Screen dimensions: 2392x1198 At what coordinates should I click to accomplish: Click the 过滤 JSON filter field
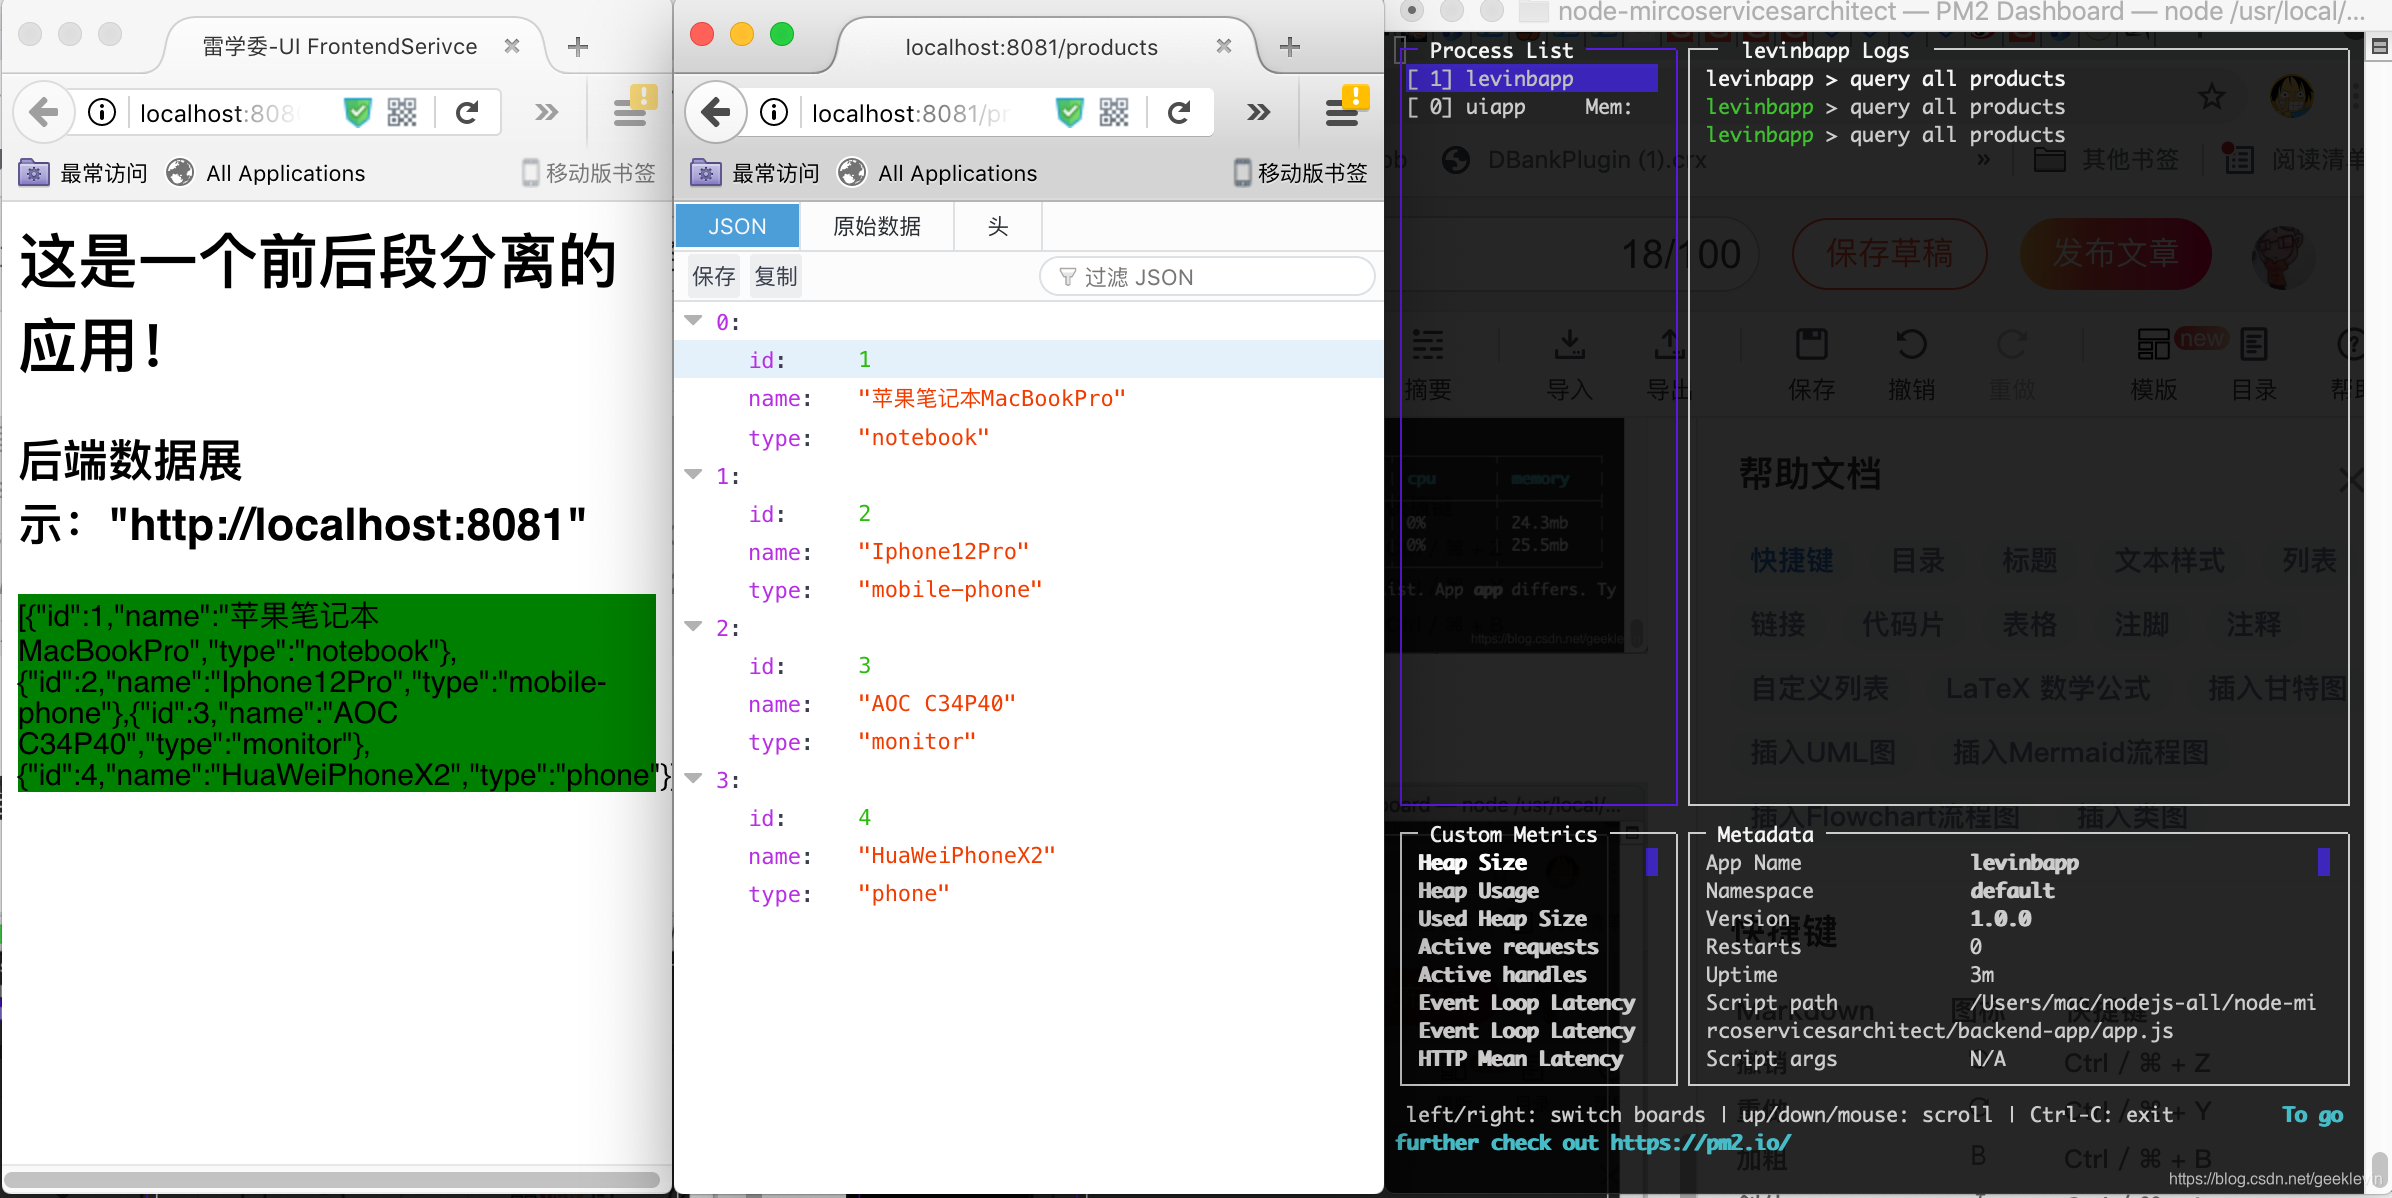tap(1208, 277)
